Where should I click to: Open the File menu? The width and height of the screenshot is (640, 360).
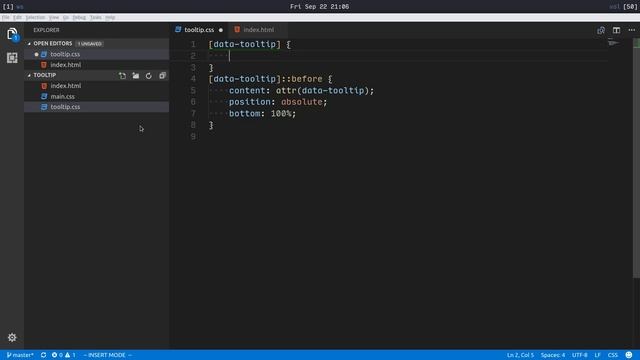[6, 18]
